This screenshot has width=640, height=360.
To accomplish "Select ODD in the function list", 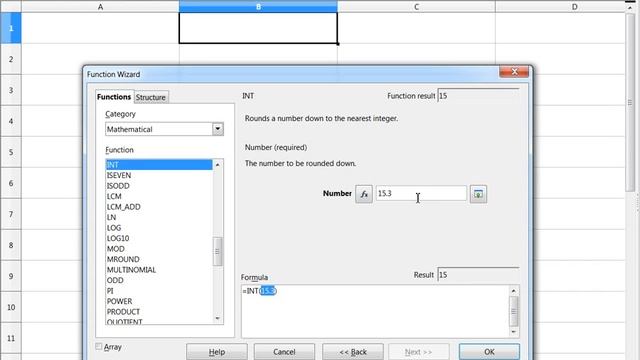I will [x=159, y=280].
